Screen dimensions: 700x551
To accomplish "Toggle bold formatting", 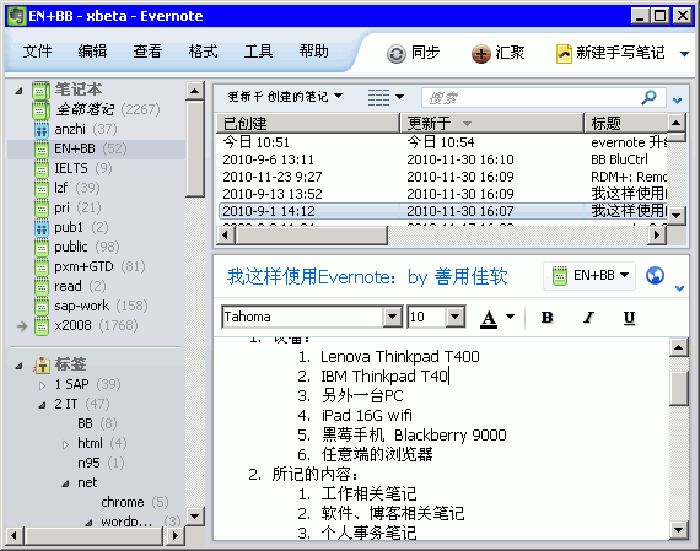I will (546, 317).
